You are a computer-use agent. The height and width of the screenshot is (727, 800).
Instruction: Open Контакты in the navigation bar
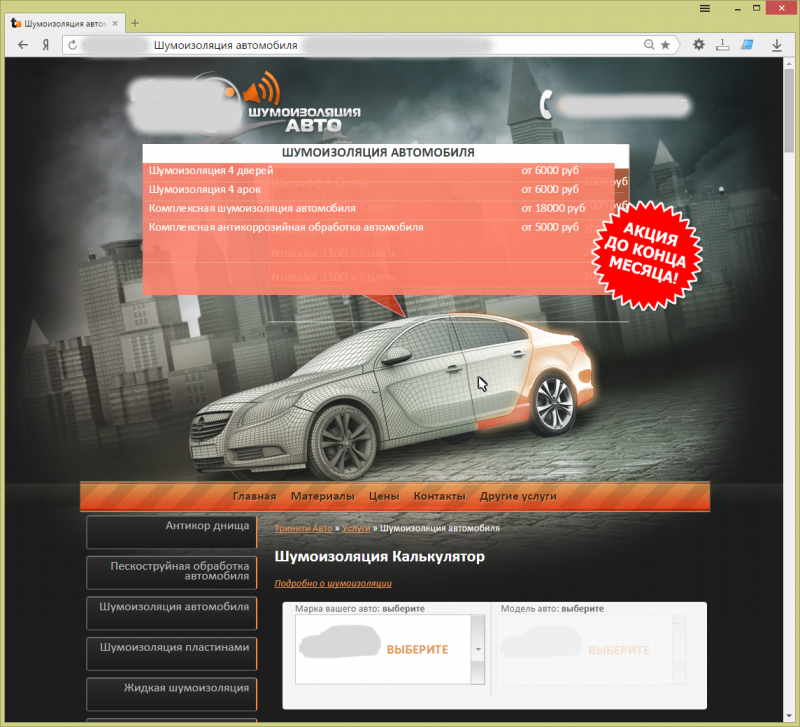click(x=439, y=496)
